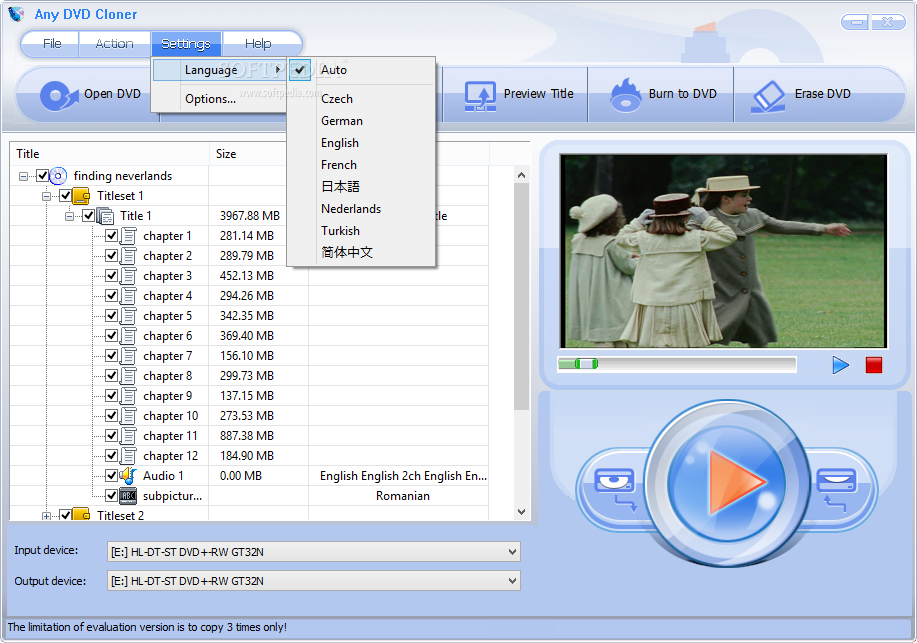The width and height of the screenshot is (917, 643).
Task: Open the Action menu
Action: click(x=114, y=44)
